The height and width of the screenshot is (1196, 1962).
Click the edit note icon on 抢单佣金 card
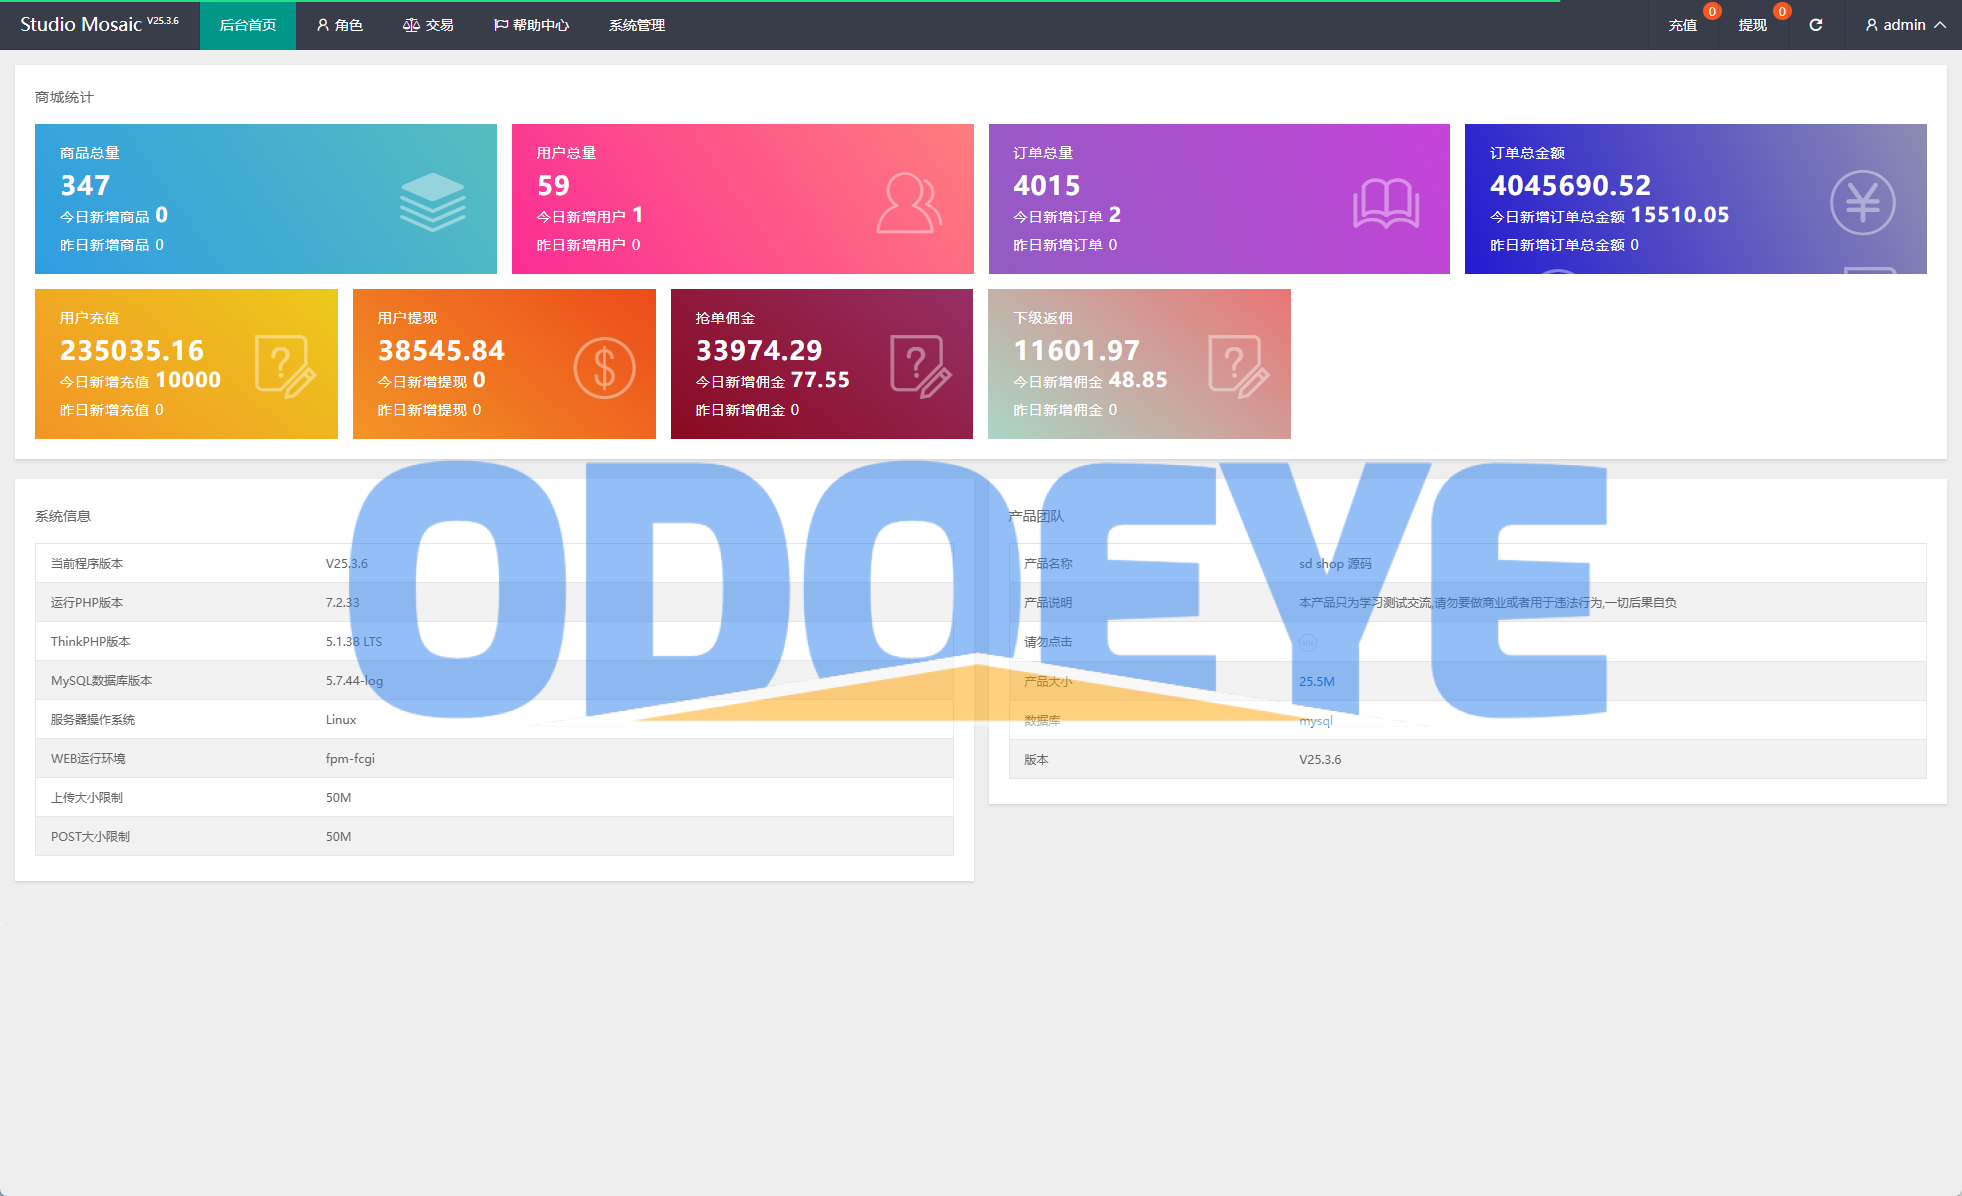click(x=920, y=367)
